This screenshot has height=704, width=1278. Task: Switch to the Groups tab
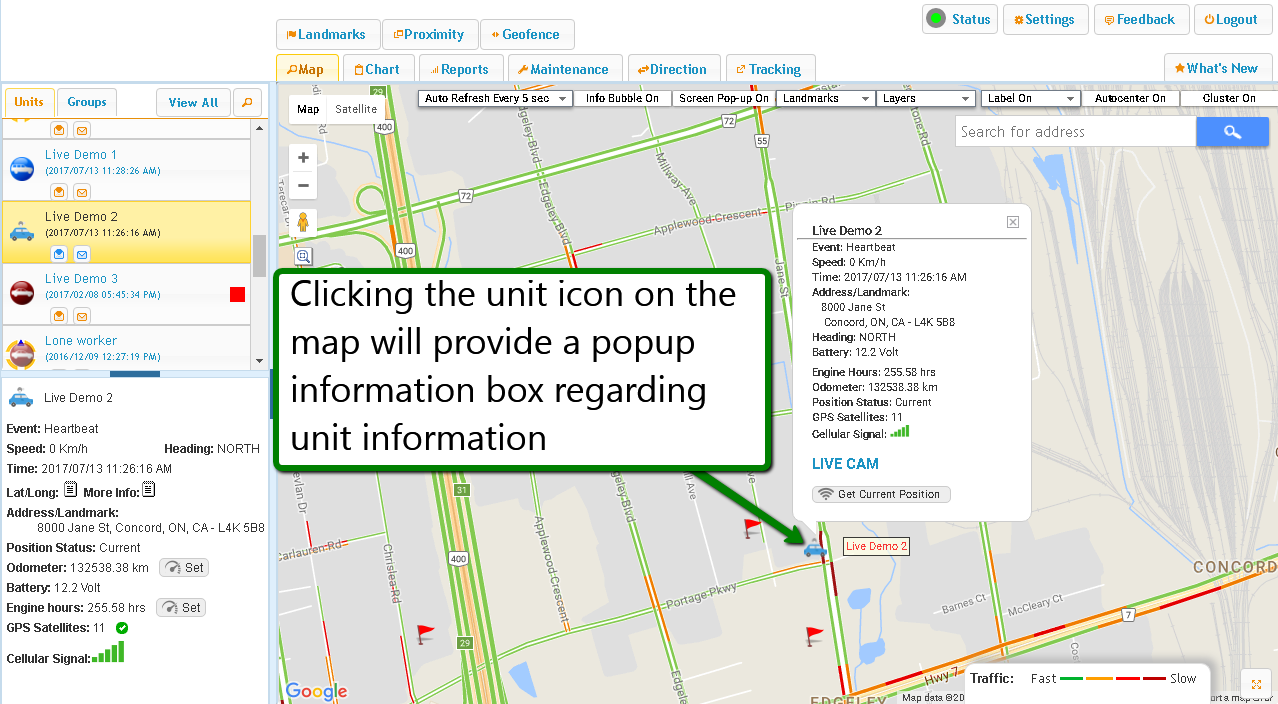click(87, 102)
